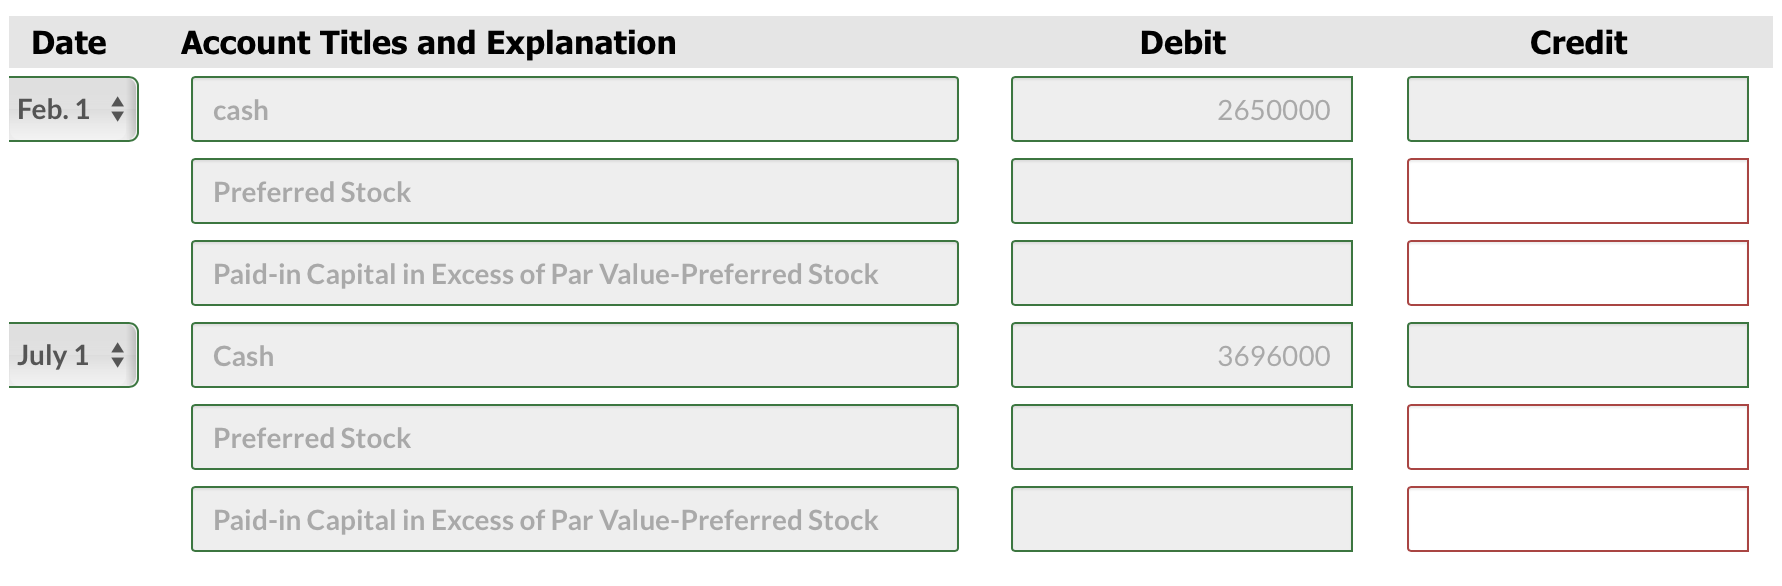Screen dimensions: 1782x586
Task: Select the debit field showing 2650000
Action: pos(1182,109)
